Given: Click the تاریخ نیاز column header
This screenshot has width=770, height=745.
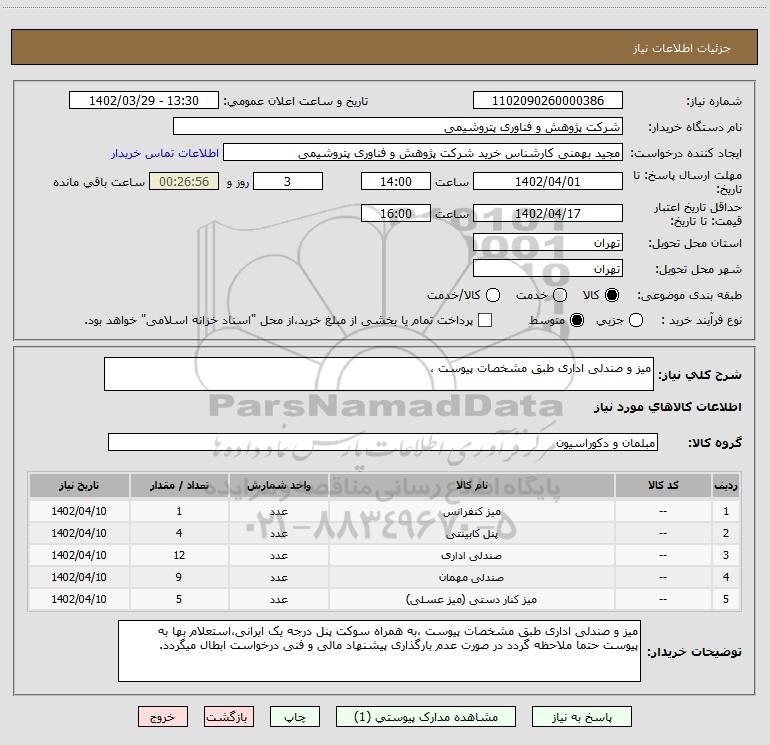Looking at the screenshot, I should point(79,486).
